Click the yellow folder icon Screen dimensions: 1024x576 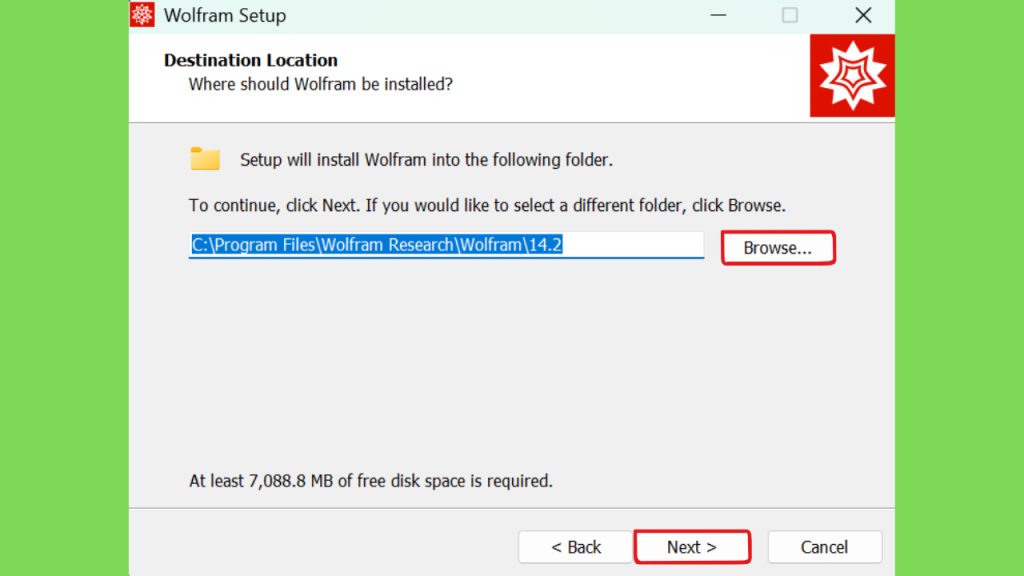205,159
